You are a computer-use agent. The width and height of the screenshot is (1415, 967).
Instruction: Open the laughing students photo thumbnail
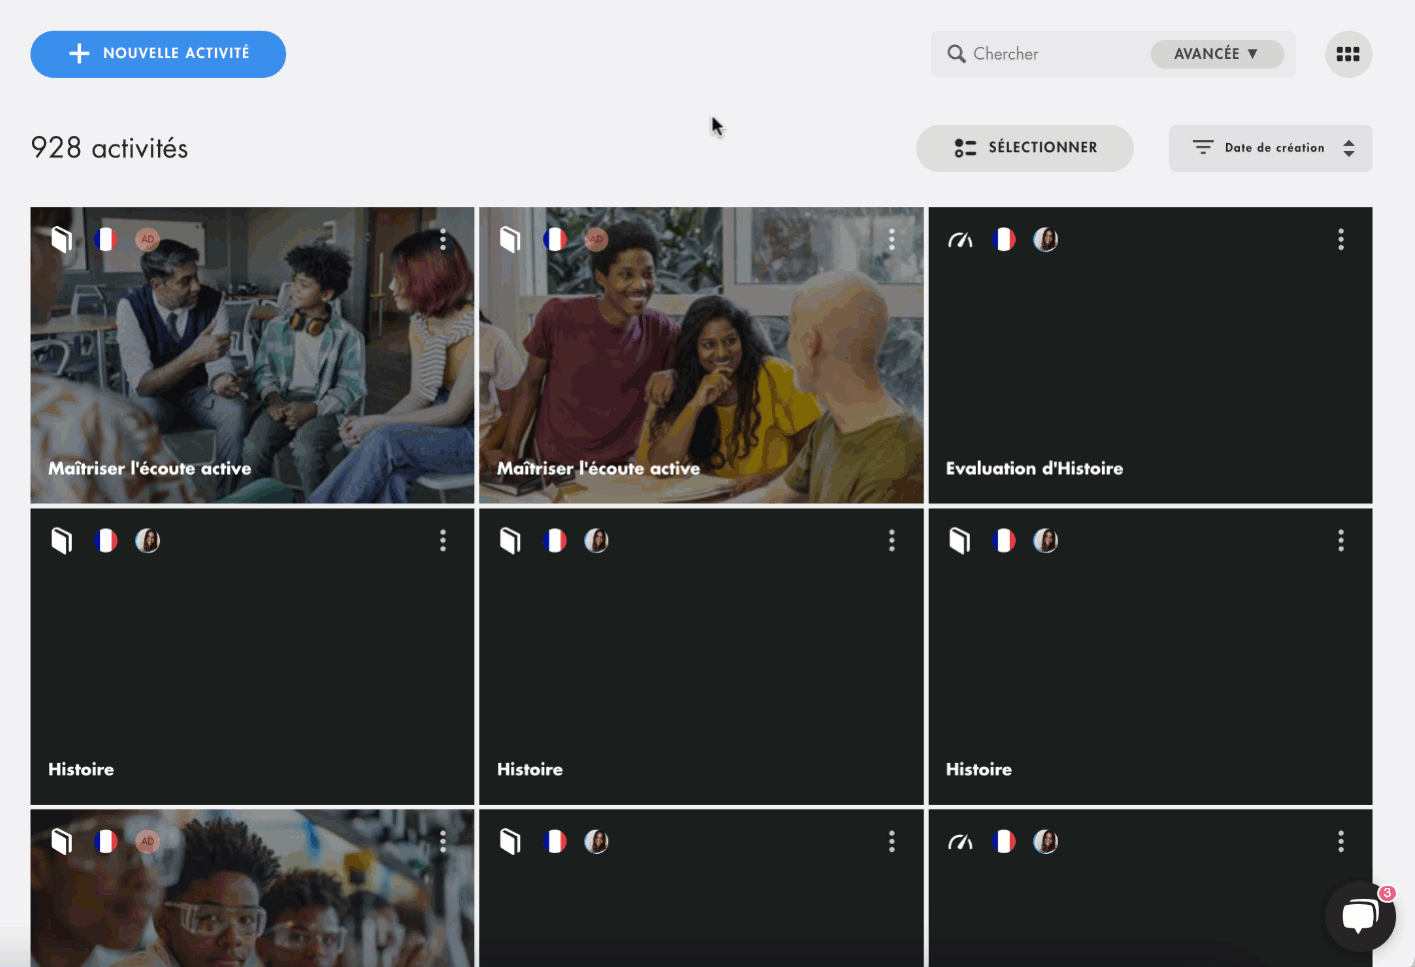pyautogui.click(x=701, y=355)
